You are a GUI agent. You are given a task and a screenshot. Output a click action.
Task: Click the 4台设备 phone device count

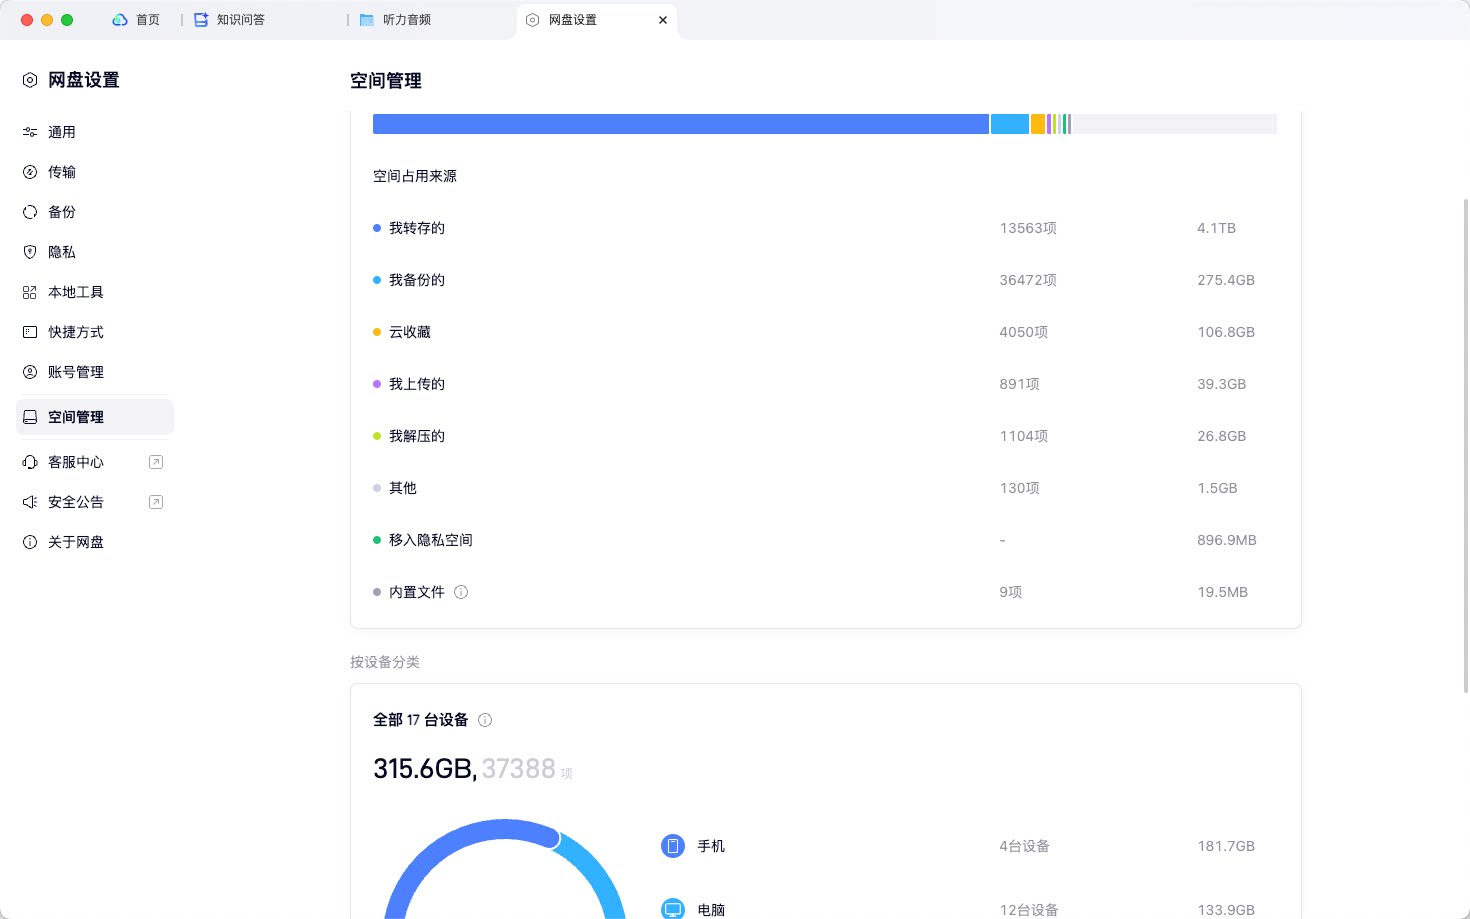(1025, 846)
